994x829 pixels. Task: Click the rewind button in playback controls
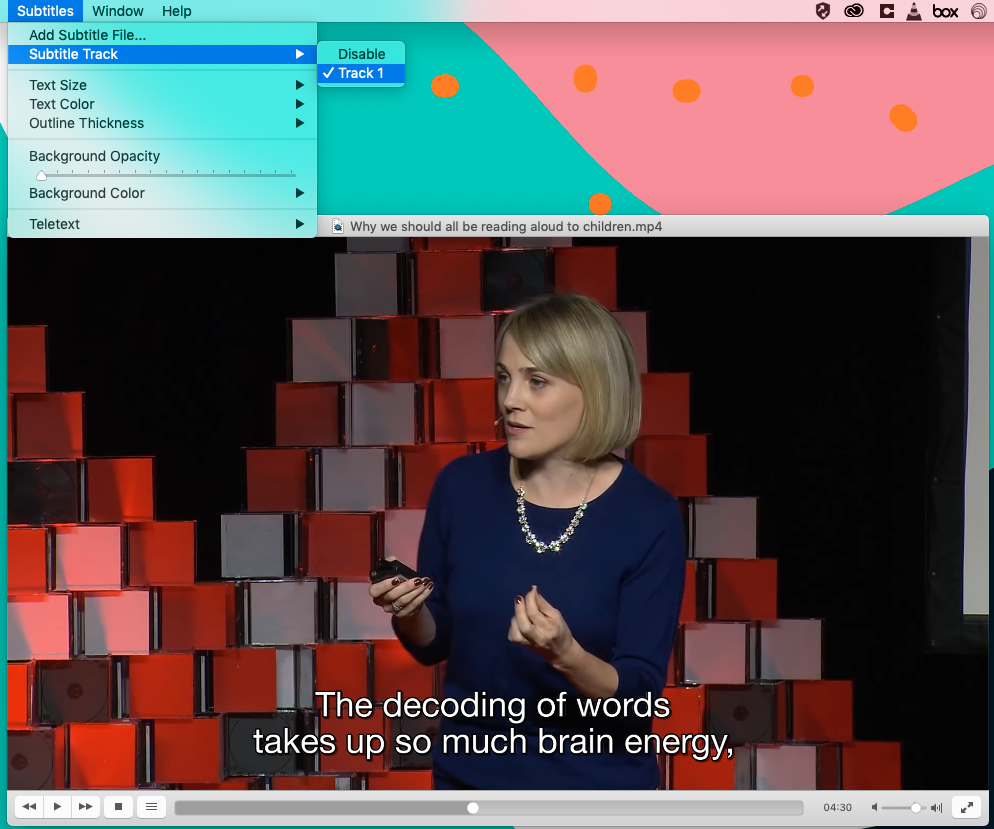[29, 806]
